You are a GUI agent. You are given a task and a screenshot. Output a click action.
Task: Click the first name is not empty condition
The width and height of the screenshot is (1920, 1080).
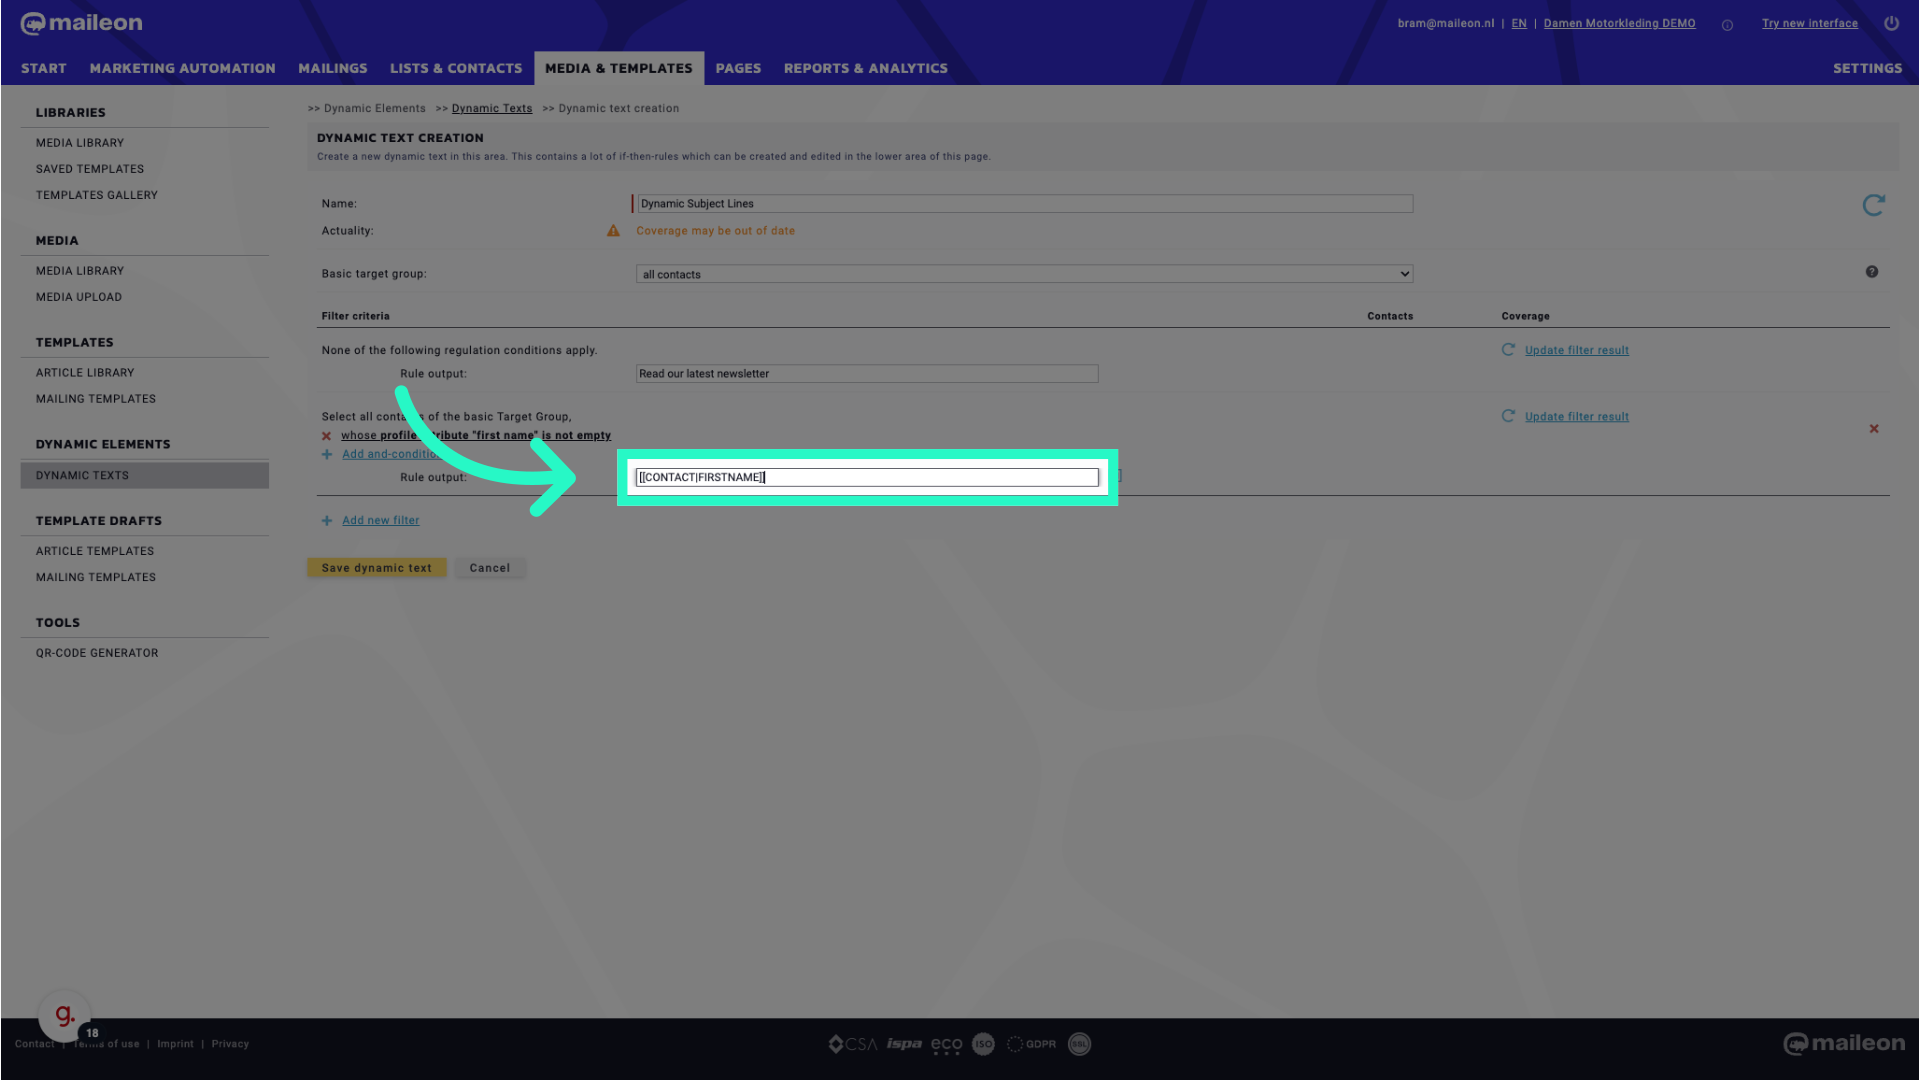coord(476,436)
